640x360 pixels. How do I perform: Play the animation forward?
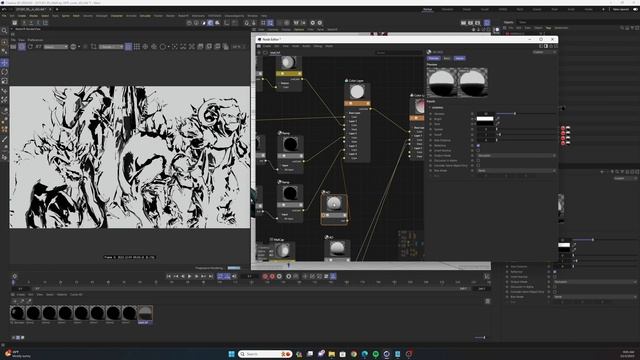[189, 276]
